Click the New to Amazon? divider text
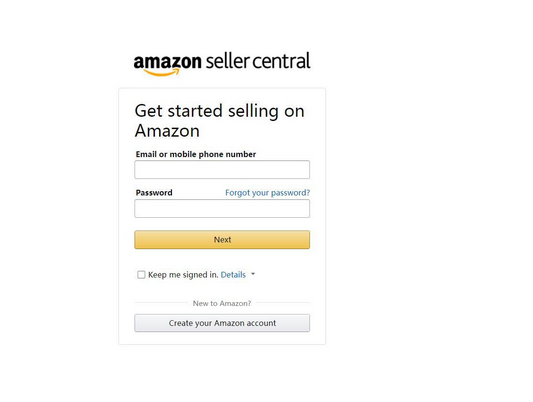This screenshot has width=533, height=402. 222,303
